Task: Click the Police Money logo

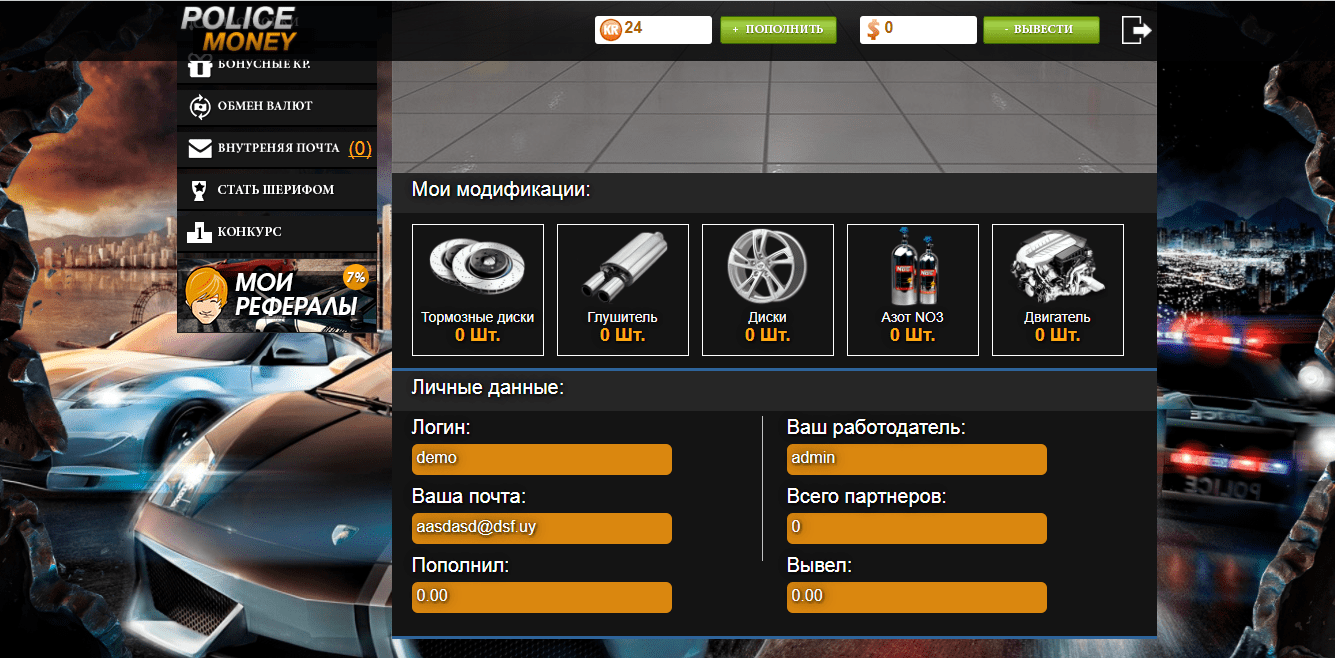Action: 238,27
